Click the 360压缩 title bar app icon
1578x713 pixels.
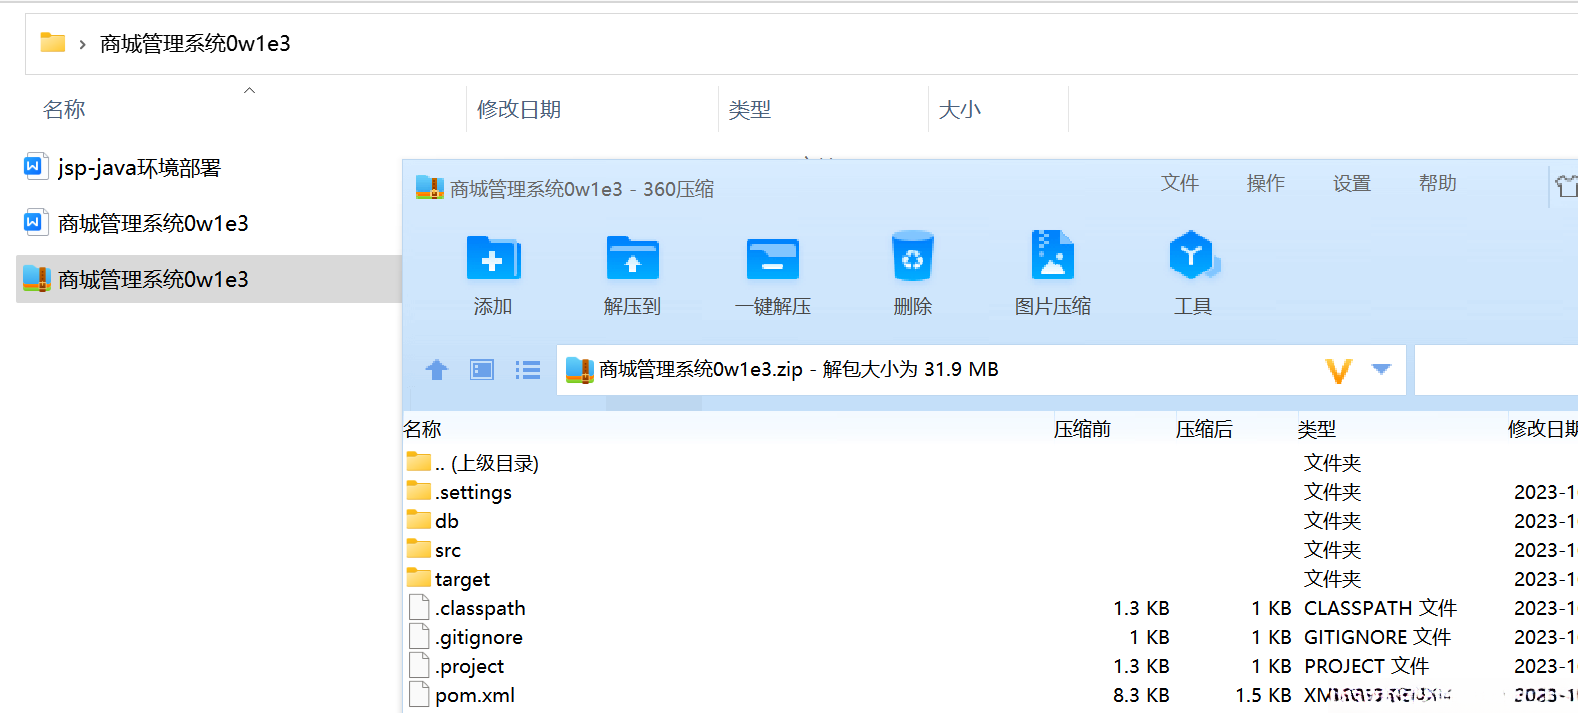point(430,188)
